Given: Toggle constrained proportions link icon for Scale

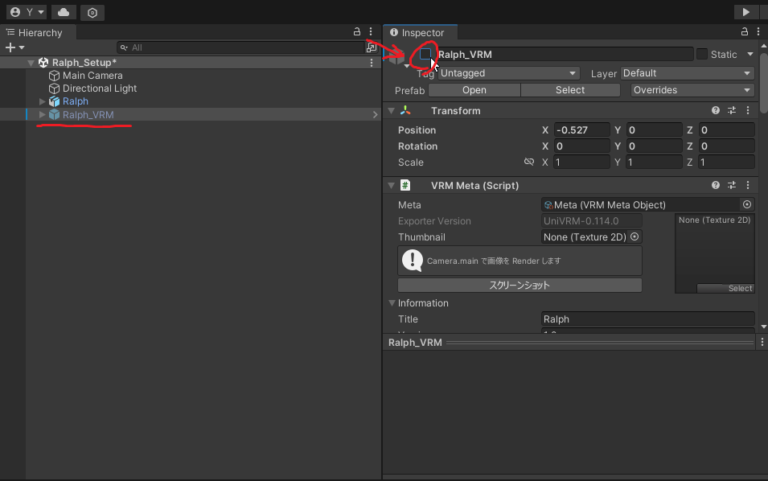Looking at the screenshot, I should (x=529, y=162).
